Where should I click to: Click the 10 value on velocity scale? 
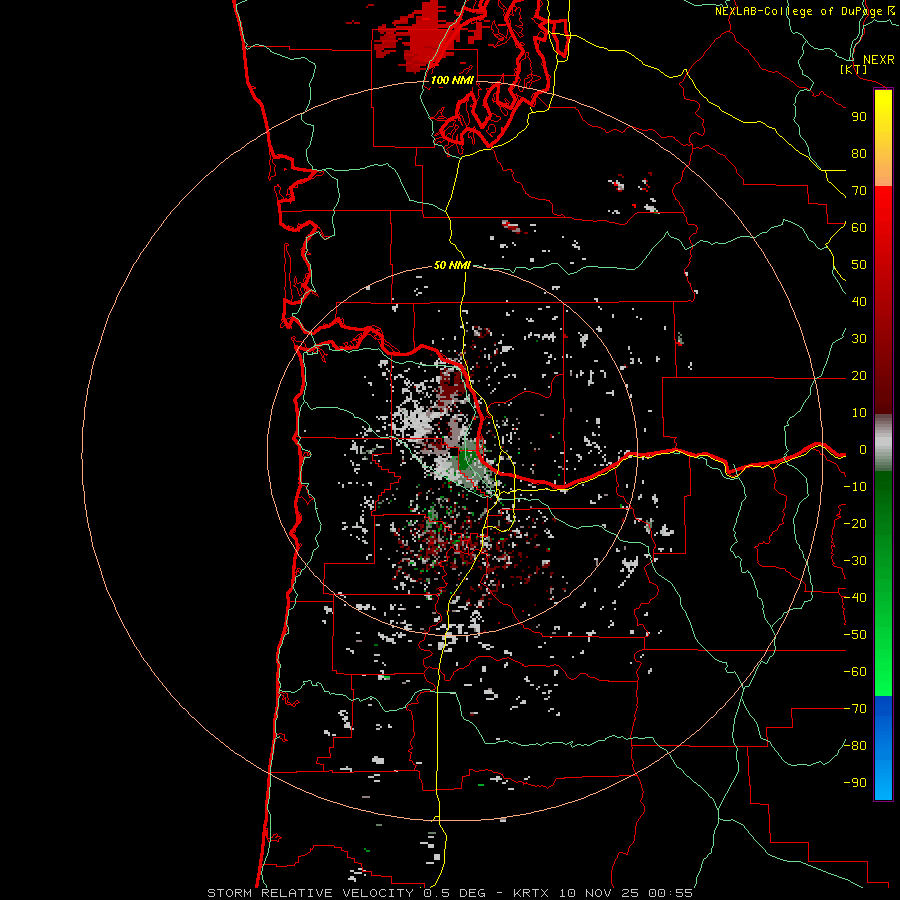pyautogui.click(x=859, y=413)
